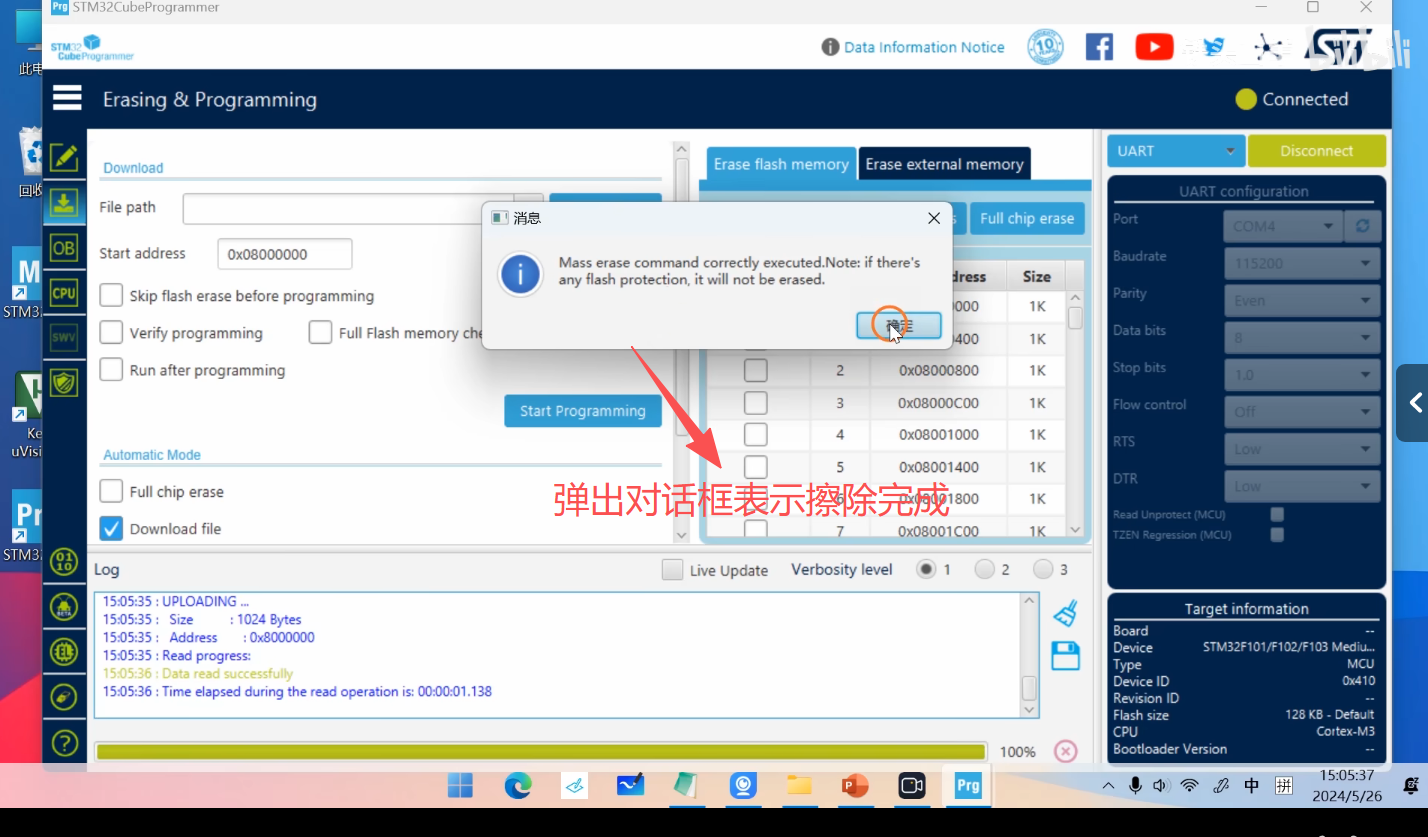
Task: Launch Microsoft Edge from taskbar
Action: point(517,786)
